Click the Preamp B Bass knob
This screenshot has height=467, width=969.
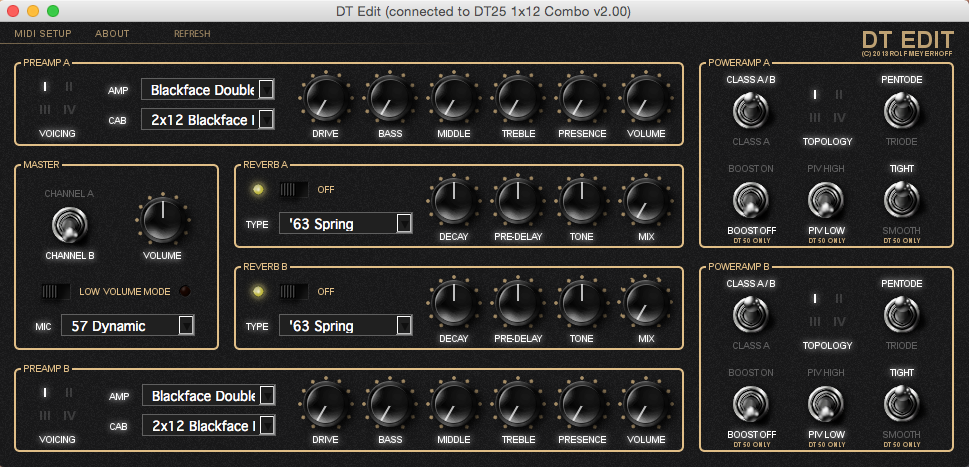[x=389, y=403]
